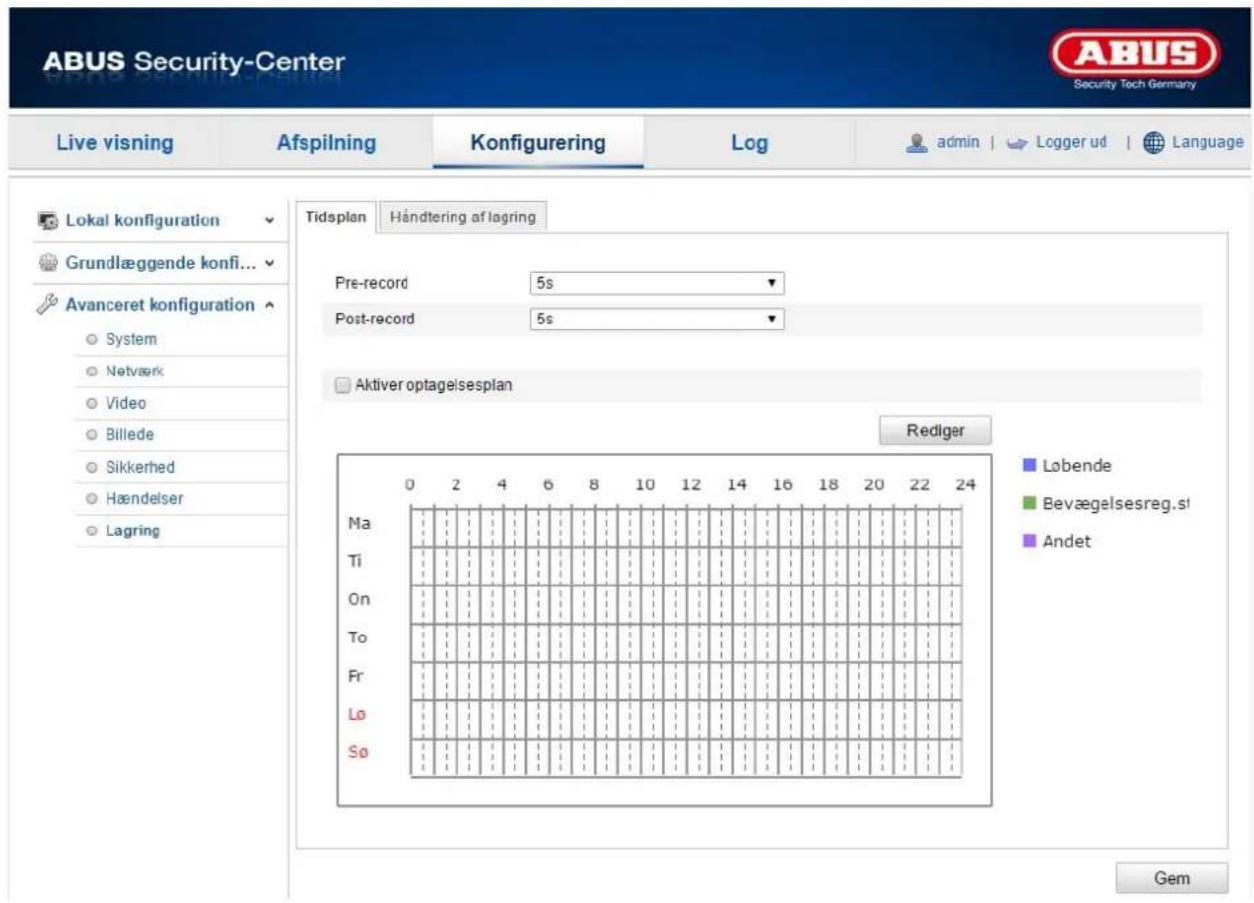This screenshot has width=1254, height=903.
Task: Select the Tidsplan tab
Action: click(337, 218)
